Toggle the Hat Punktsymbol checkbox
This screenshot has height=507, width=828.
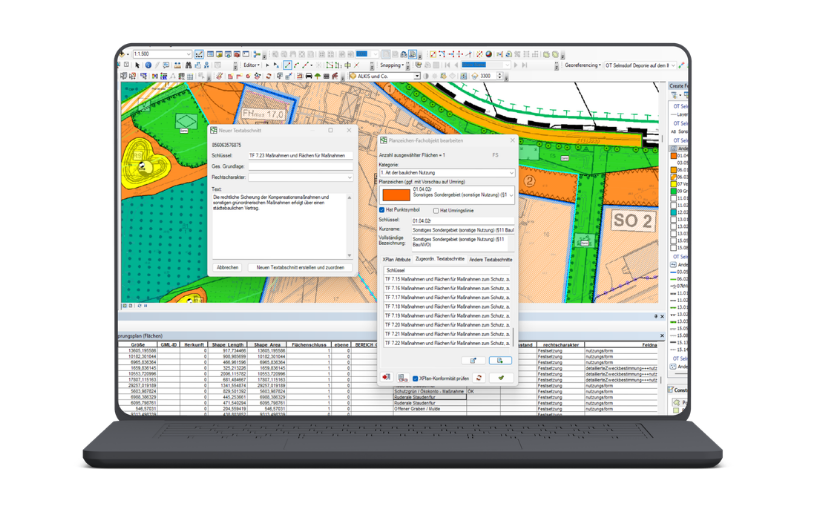(x=382, y=210)
